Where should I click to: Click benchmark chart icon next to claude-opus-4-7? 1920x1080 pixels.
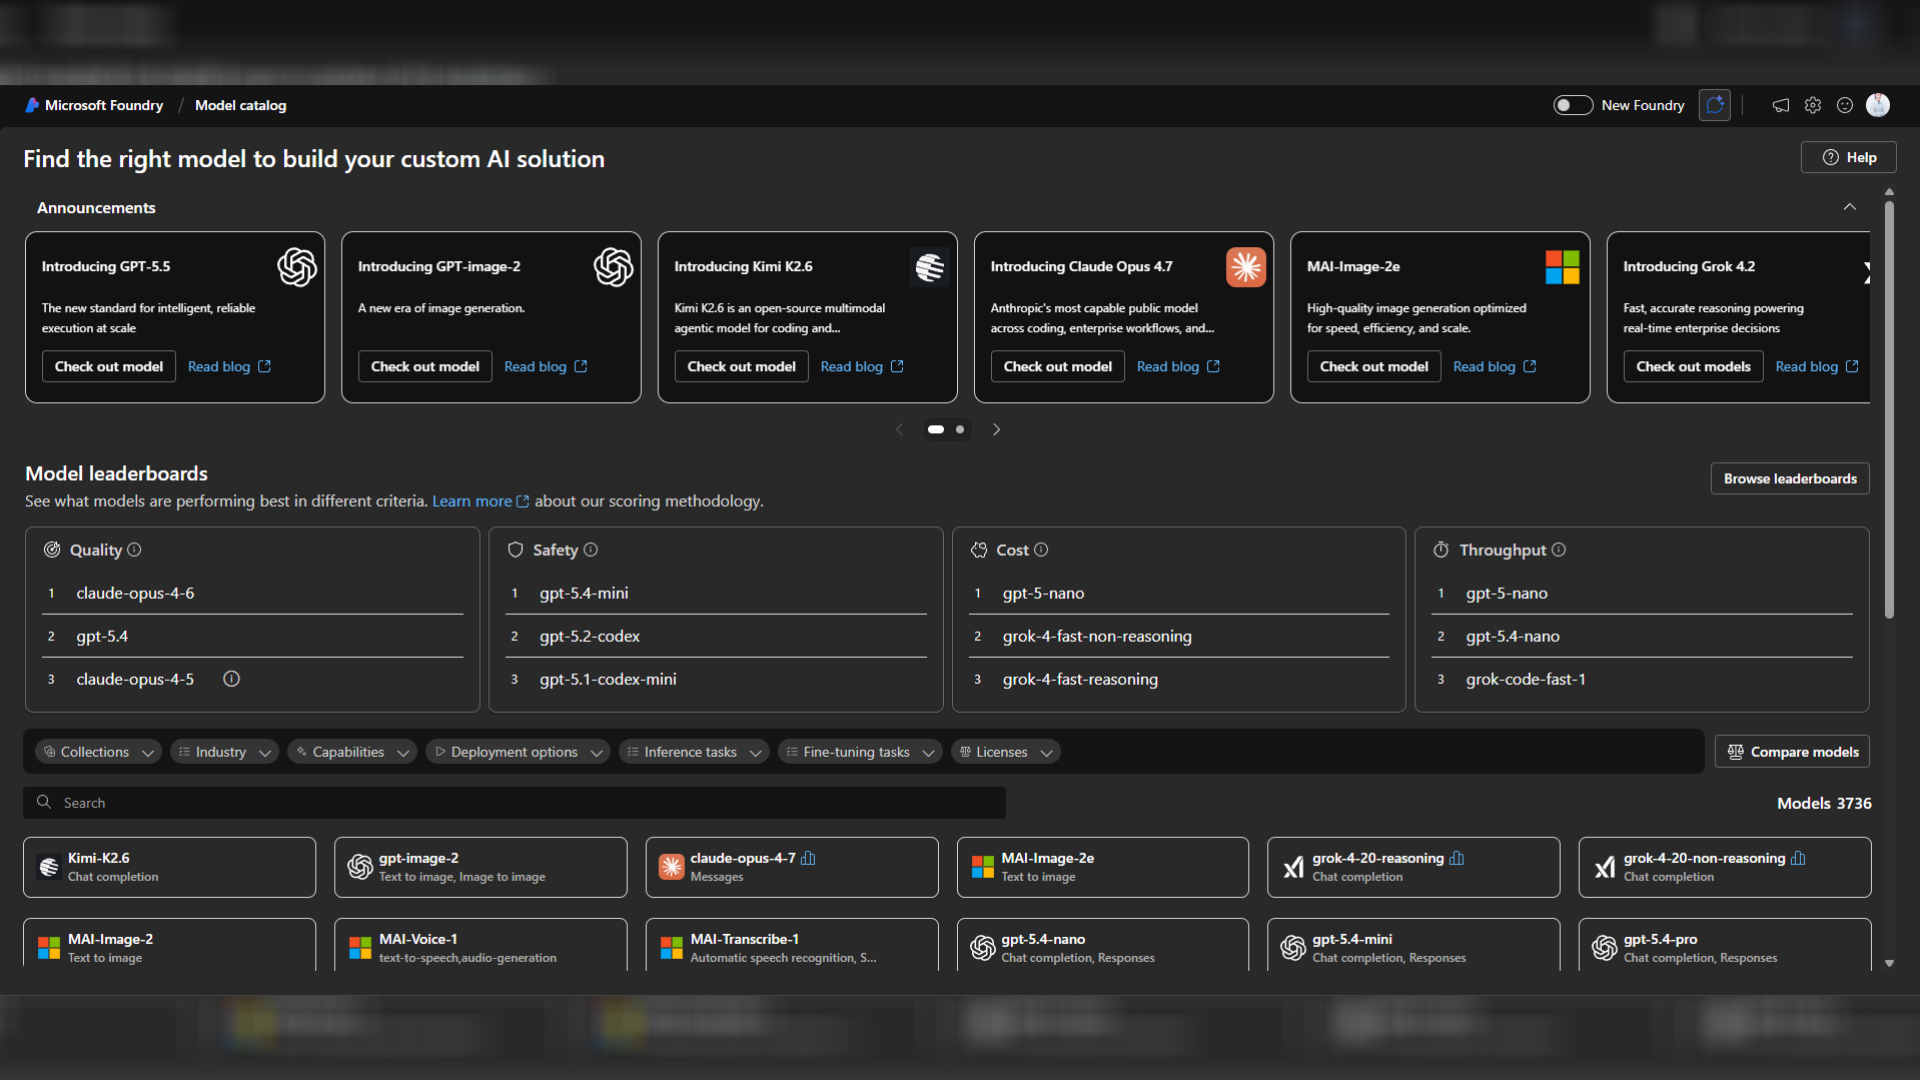[x=808, y=858]
